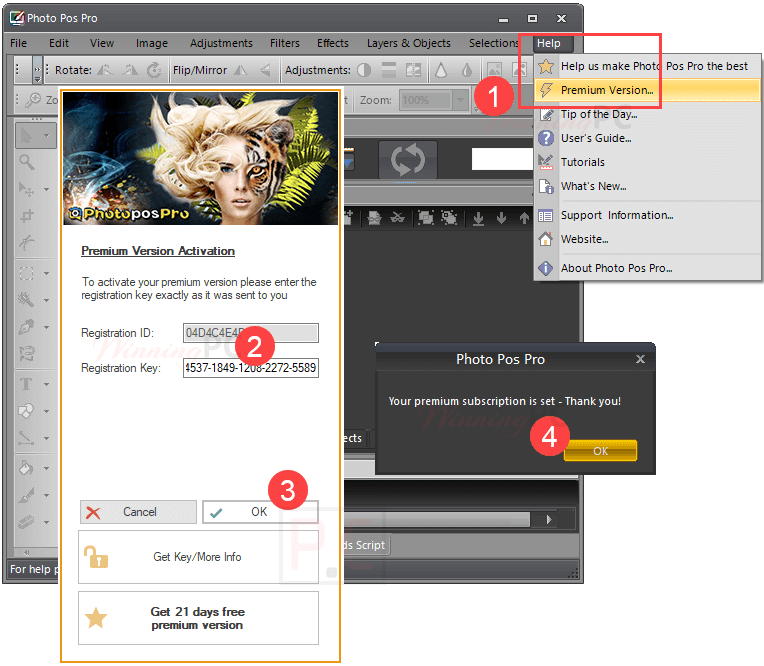Click the flip horizontal icon
Image resolution: width=764 pixels, height=666 pixels.
pyautogui.click(x=241, y=70)
